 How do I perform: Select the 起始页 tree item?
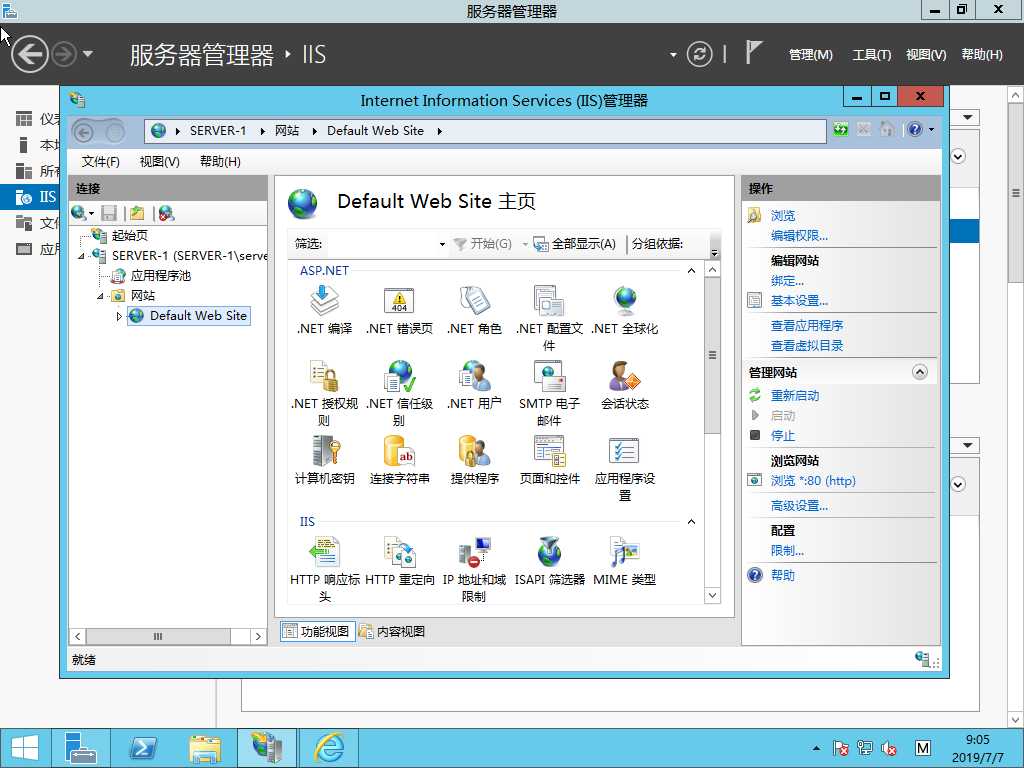point(130,236)
